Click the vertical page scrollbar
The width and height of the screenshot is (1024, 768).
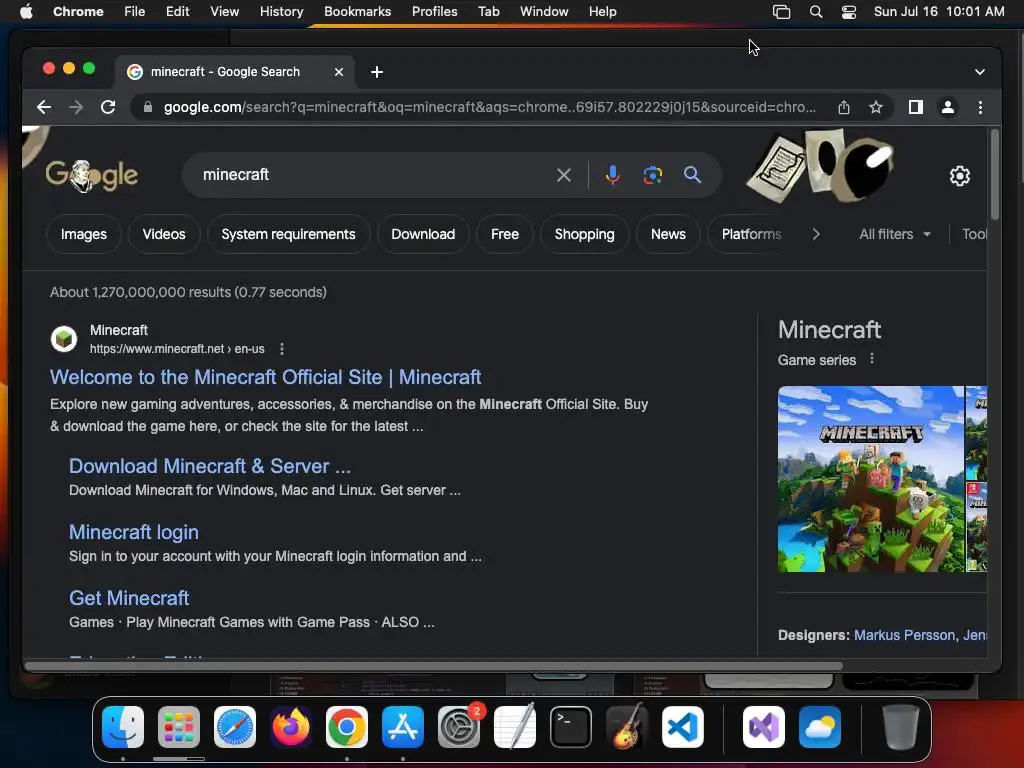(995, 176)
